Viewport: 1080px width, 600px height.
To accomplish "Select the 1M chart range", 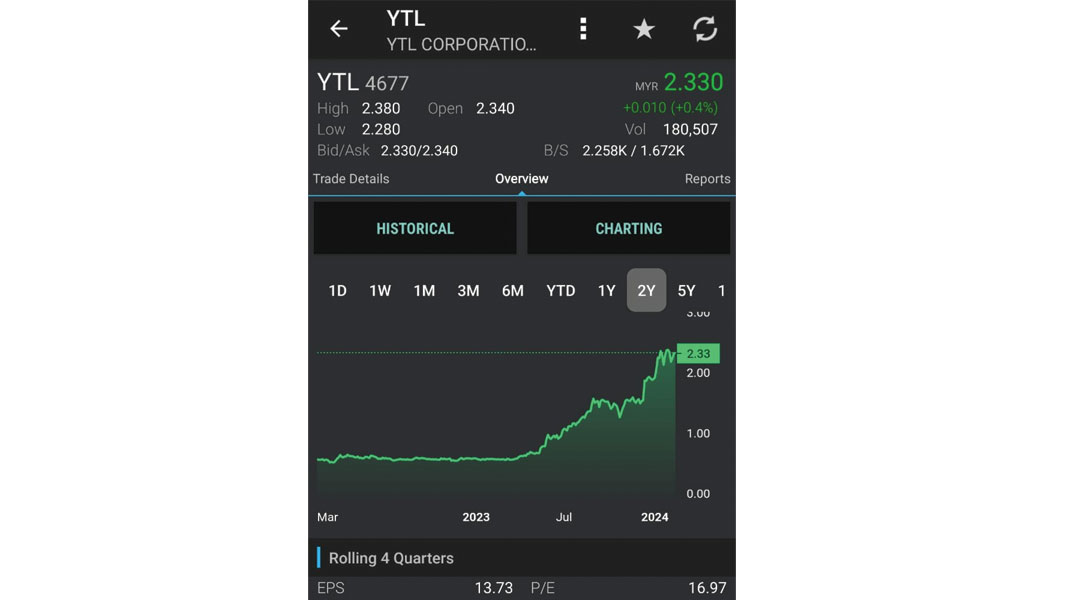I will (424, 291).
